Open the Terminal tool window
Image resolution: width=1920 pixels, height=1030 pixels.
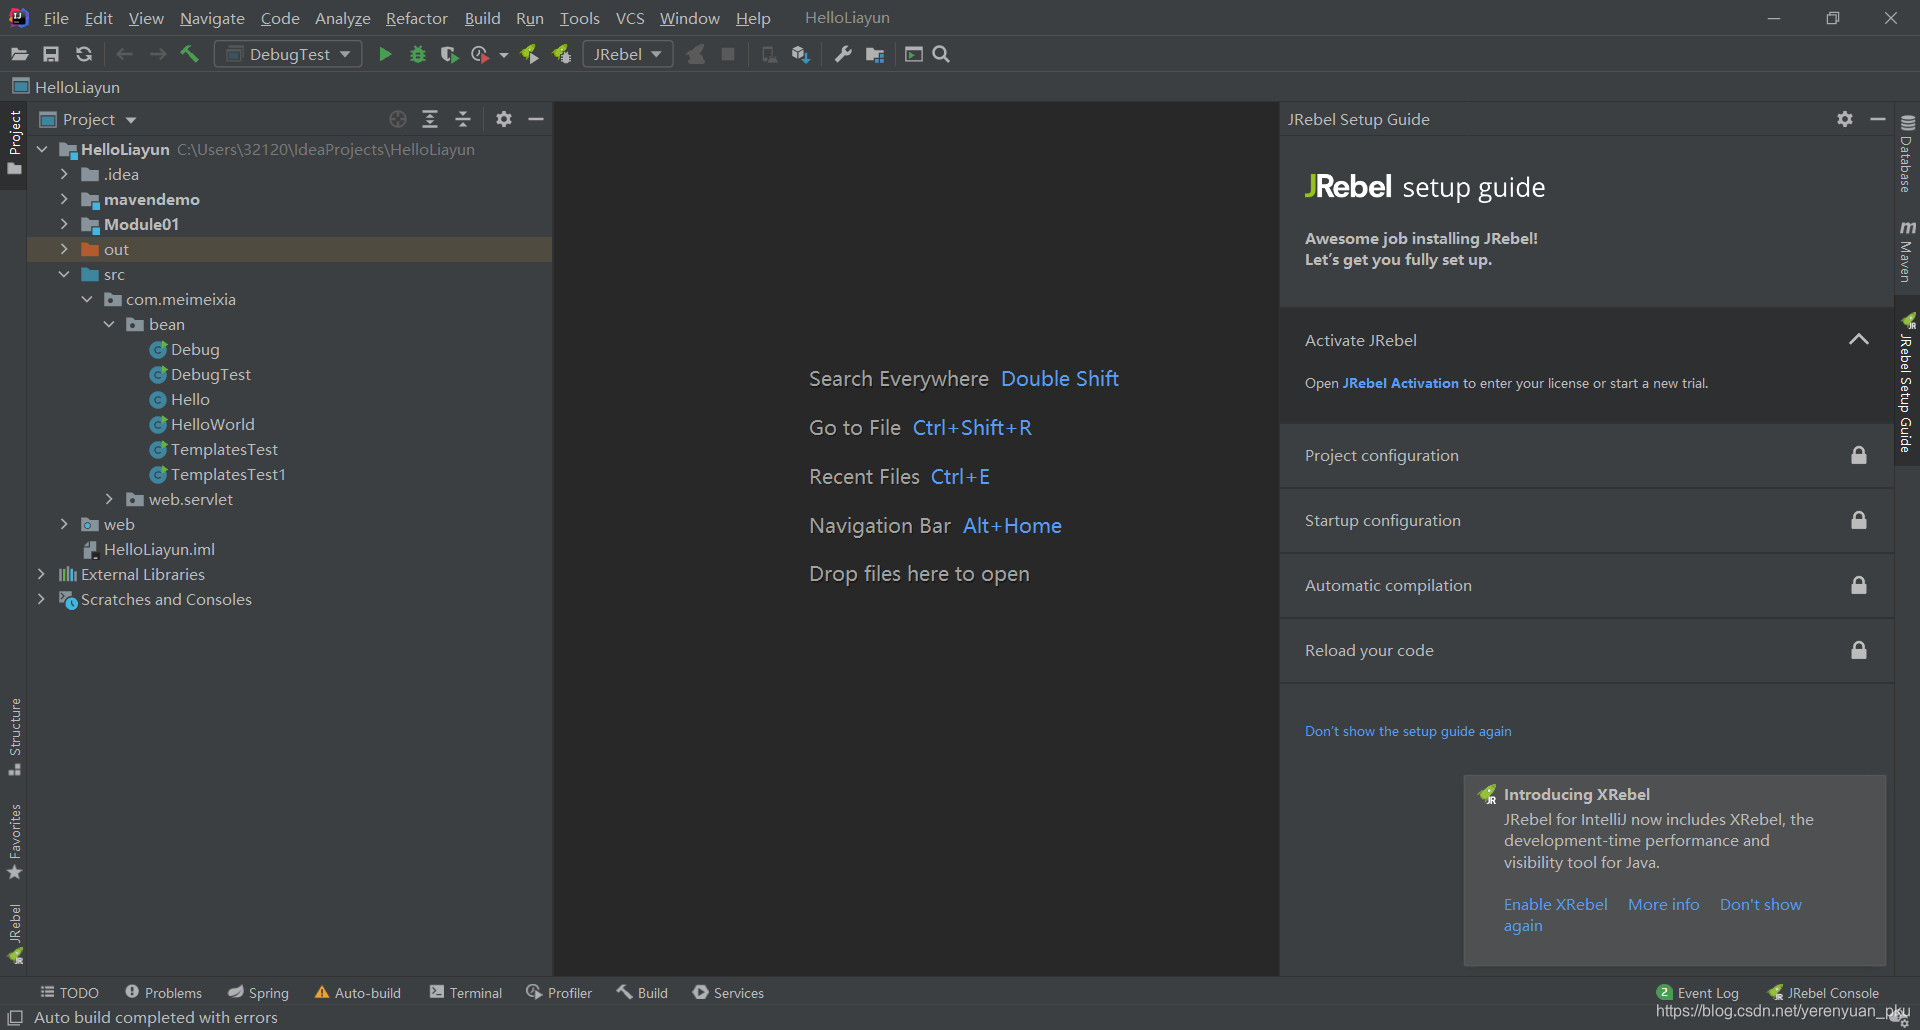click(466, 992)
